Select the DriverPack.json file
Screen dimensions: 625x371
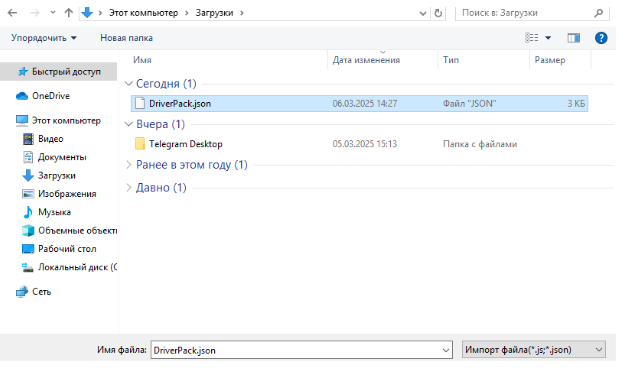tap(359, 104)
